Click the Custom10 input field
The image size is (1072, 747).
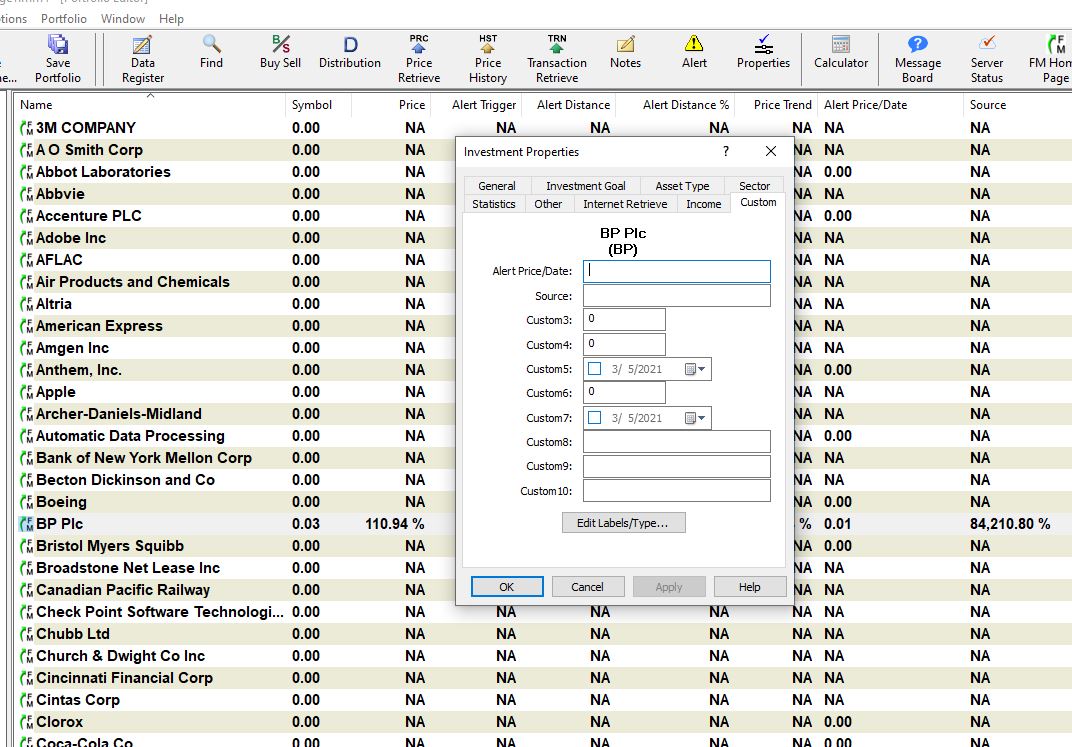coord(676,491)
